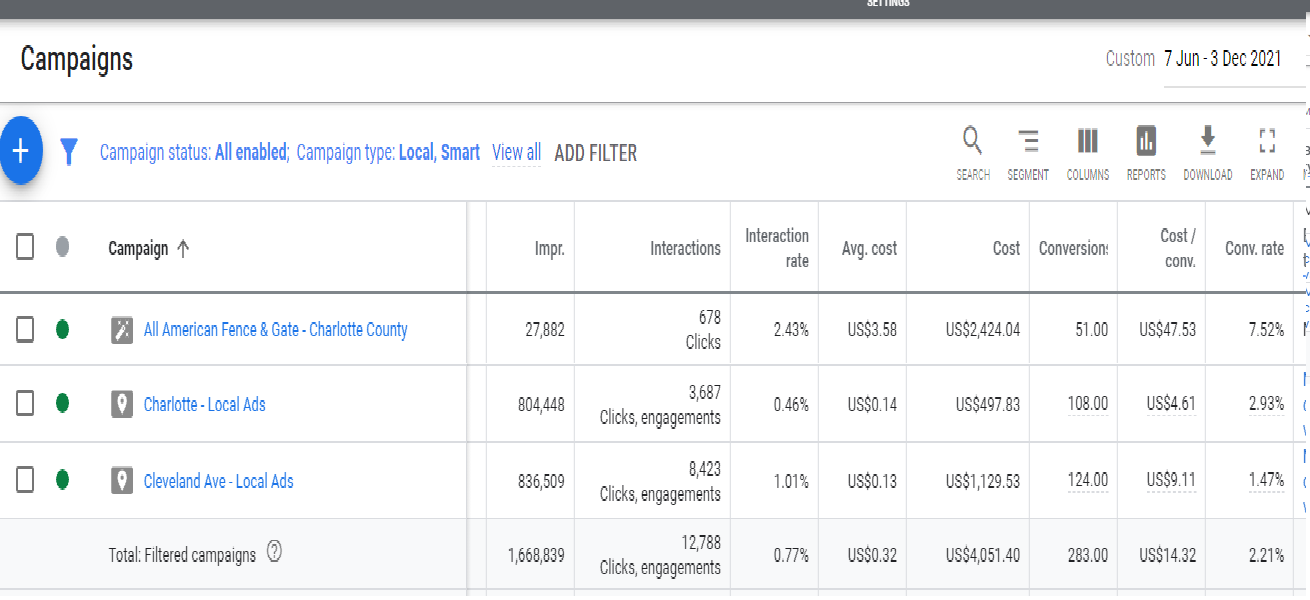1310x600 pixels.
Task: Click the blue plus new campaign button
Action: click(21, 152)
